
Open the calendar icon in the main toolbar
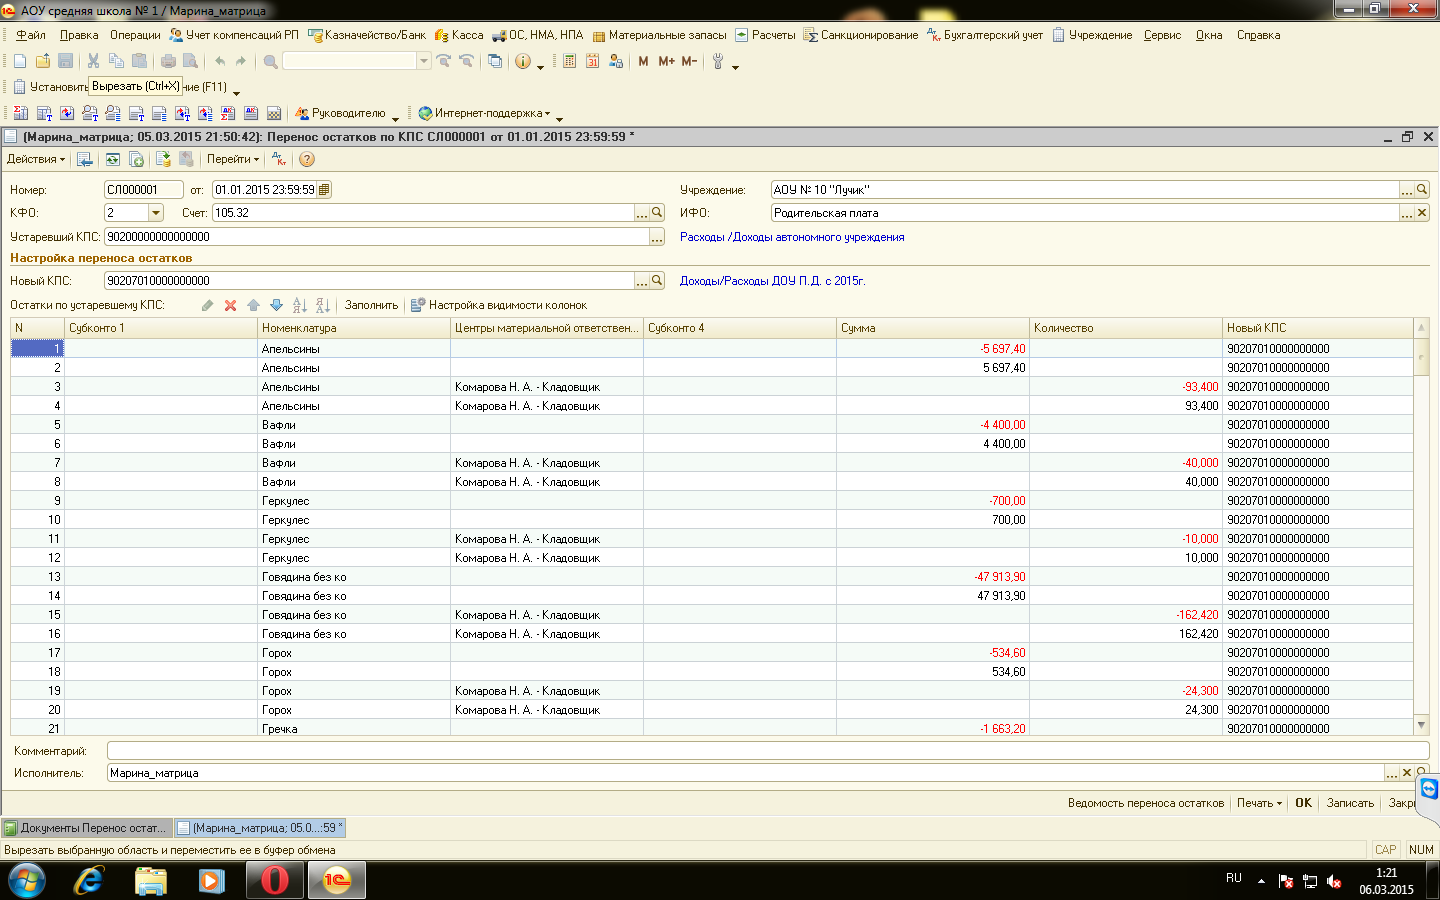[592, 61]
